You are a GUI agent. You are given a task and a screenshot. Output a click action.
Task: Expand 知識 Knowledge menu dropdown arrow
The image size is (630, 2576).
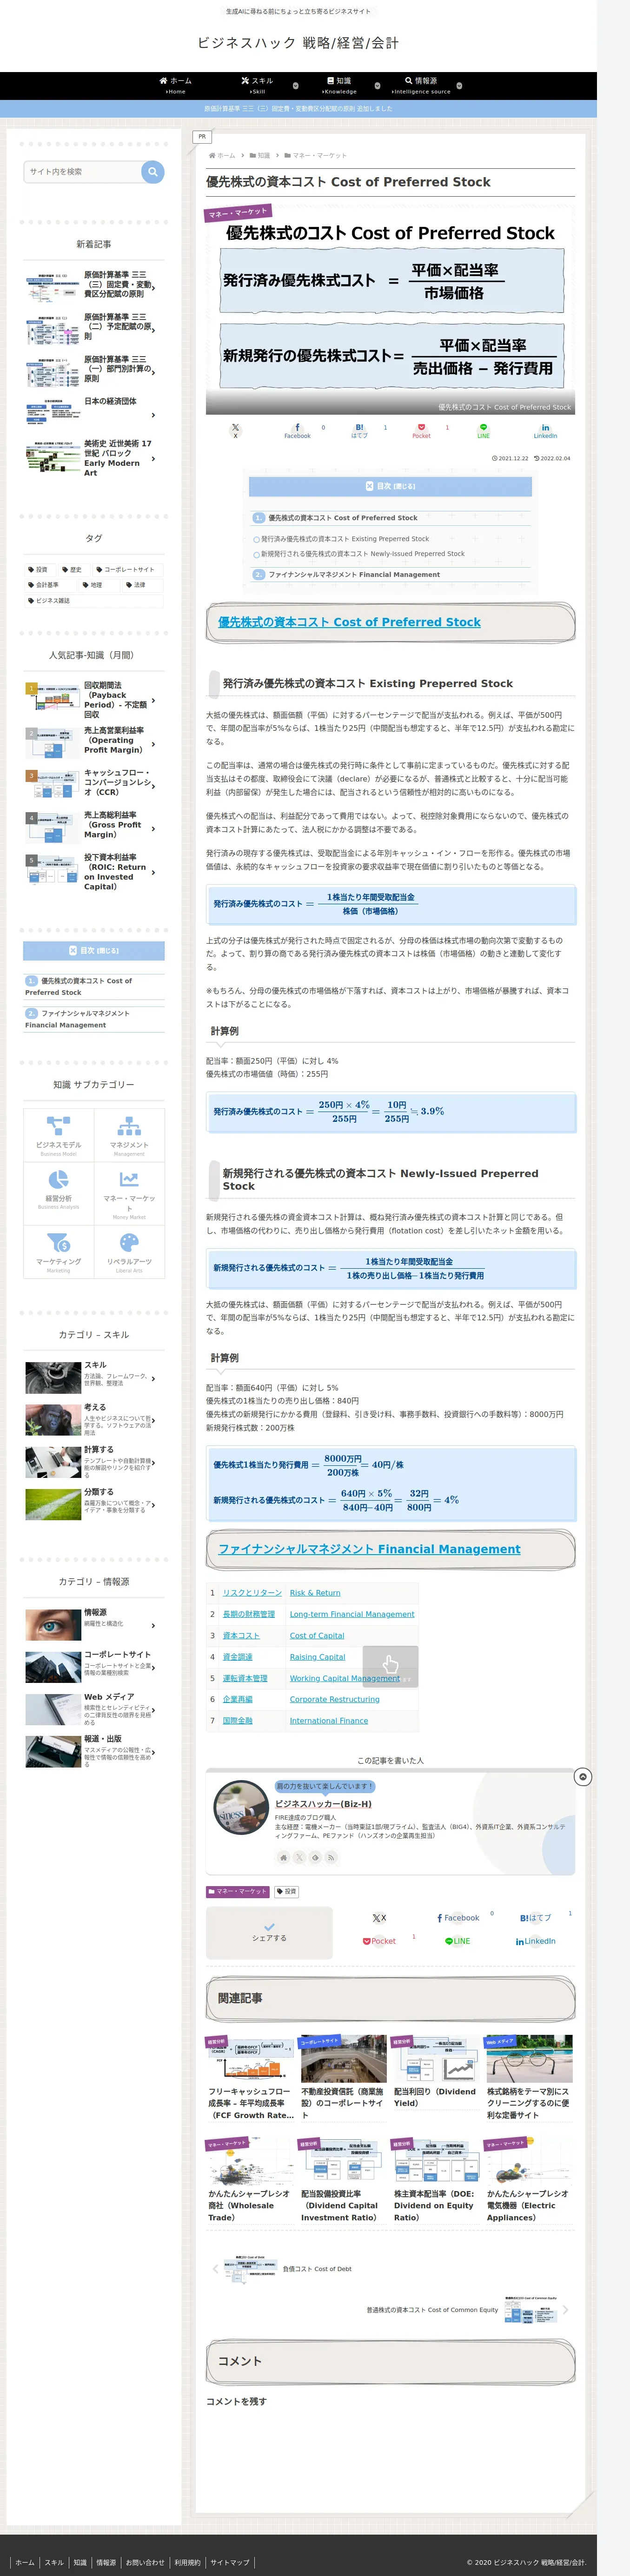378,86
